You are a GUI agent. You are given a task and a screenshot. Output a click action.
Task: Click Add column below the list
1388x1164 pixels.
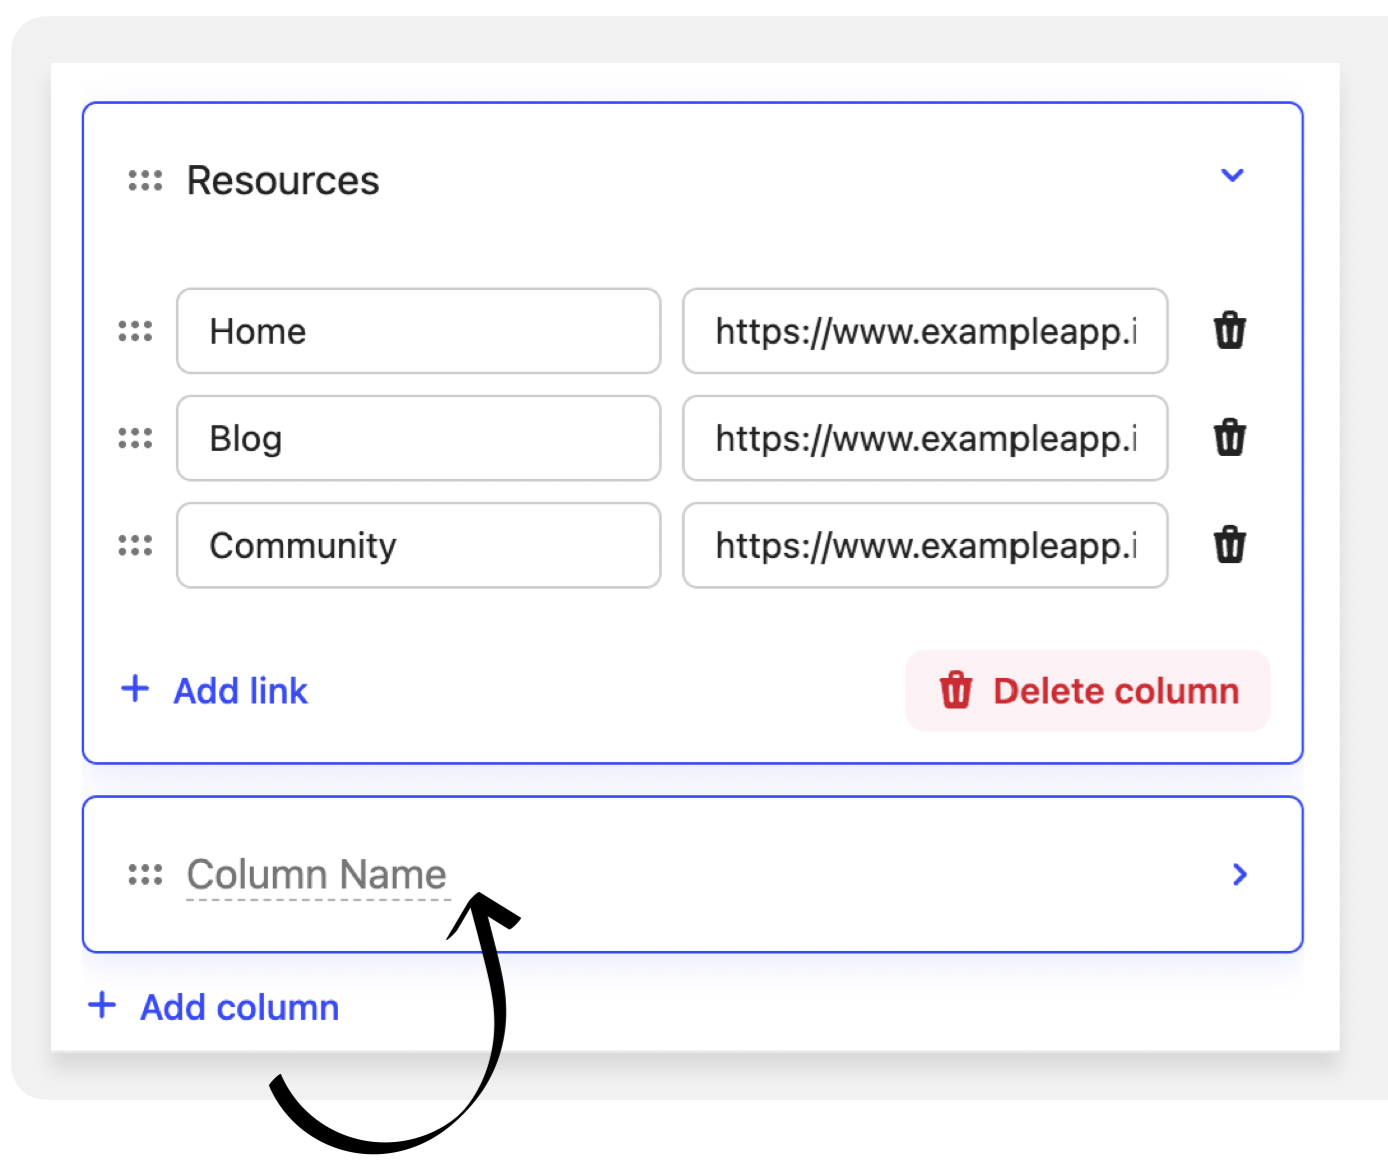215,1006
